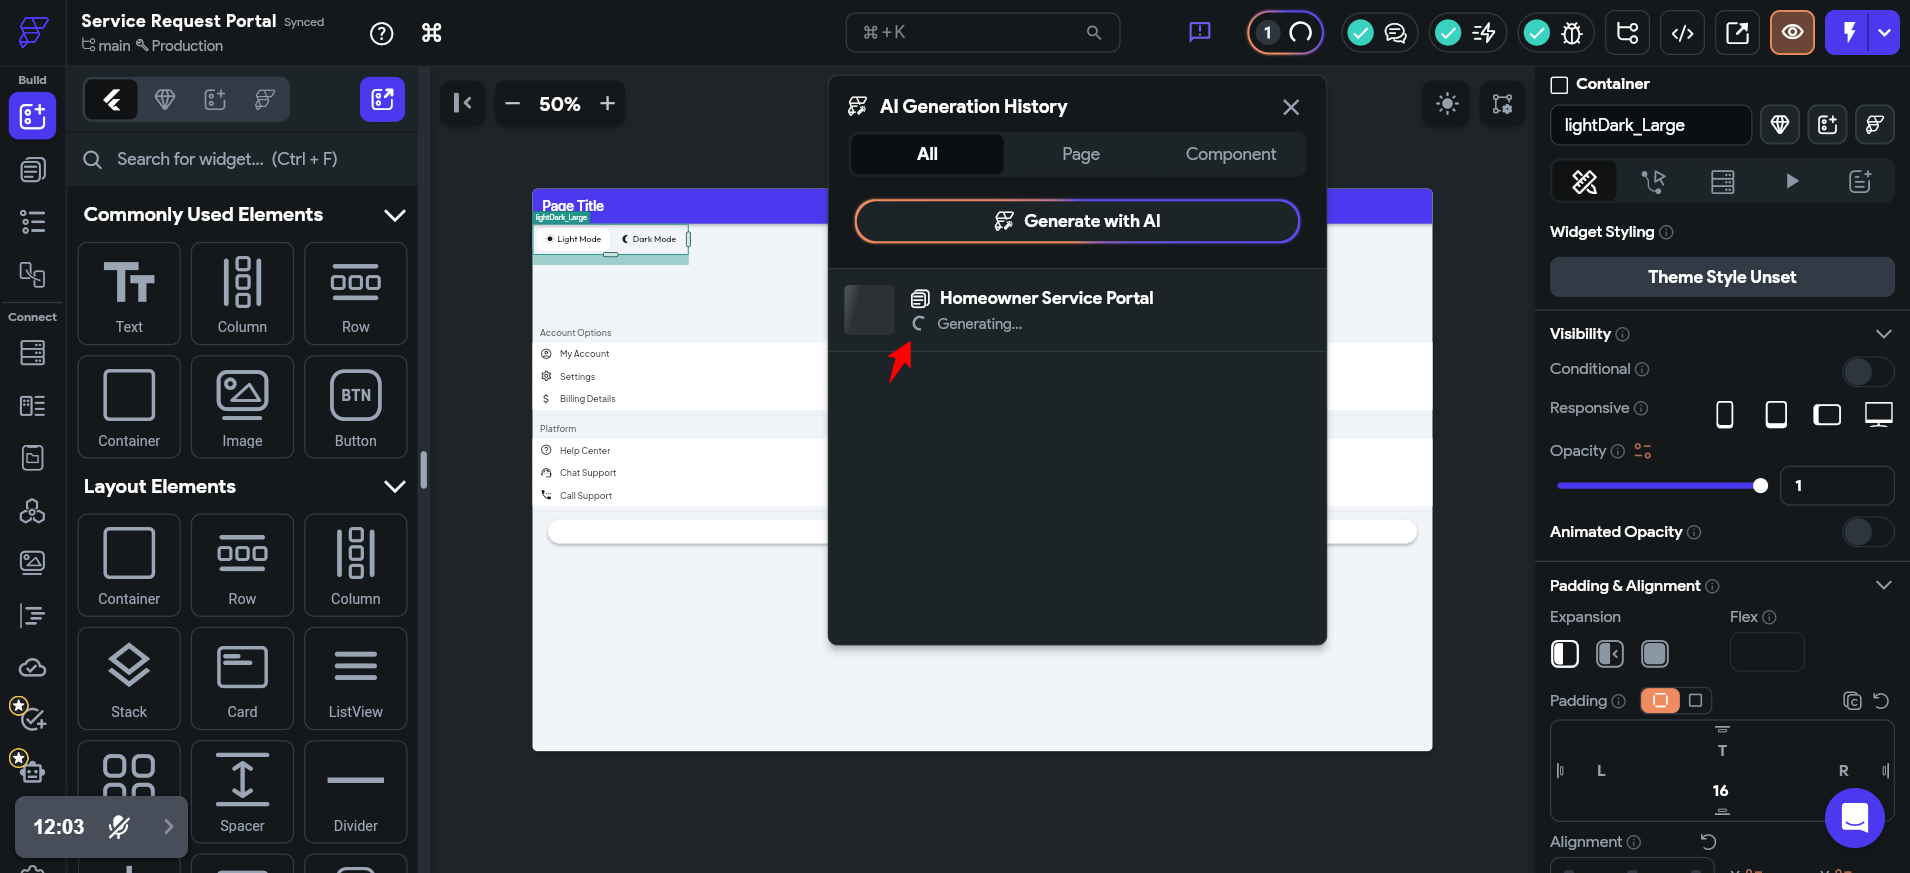Click top bar search field
The image size is (1910, 873).
click(x=983, y=33)
